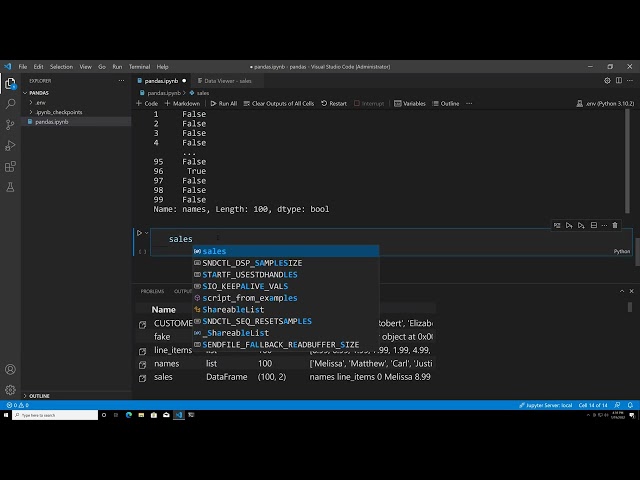Open notebook toolbar overflow ellipsis
The height and width of the screenshot is (480, 640).
coord(469,104)
